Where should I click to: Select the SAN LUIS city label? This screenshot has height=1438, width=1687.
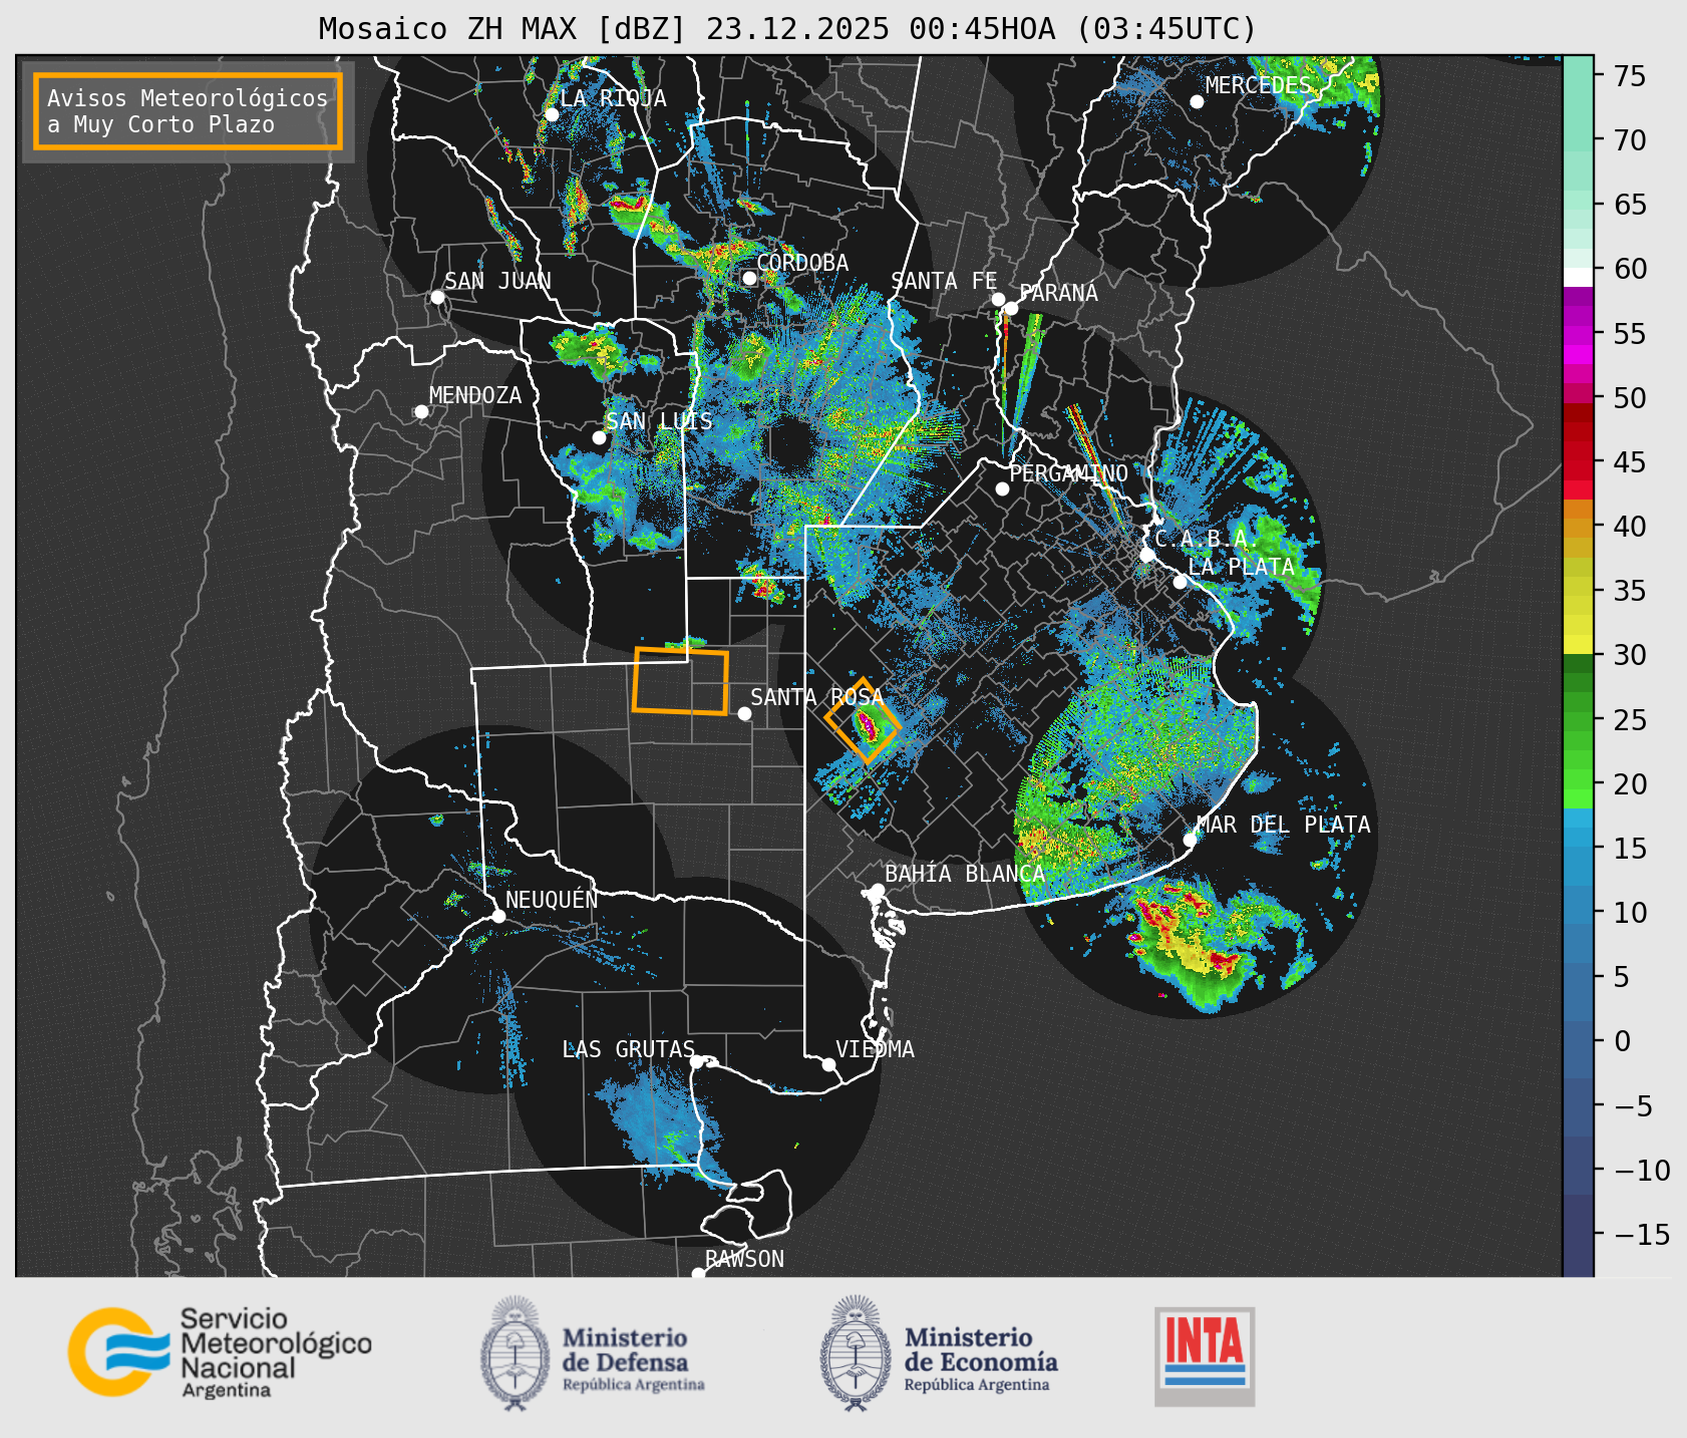[x=660, y=421]
